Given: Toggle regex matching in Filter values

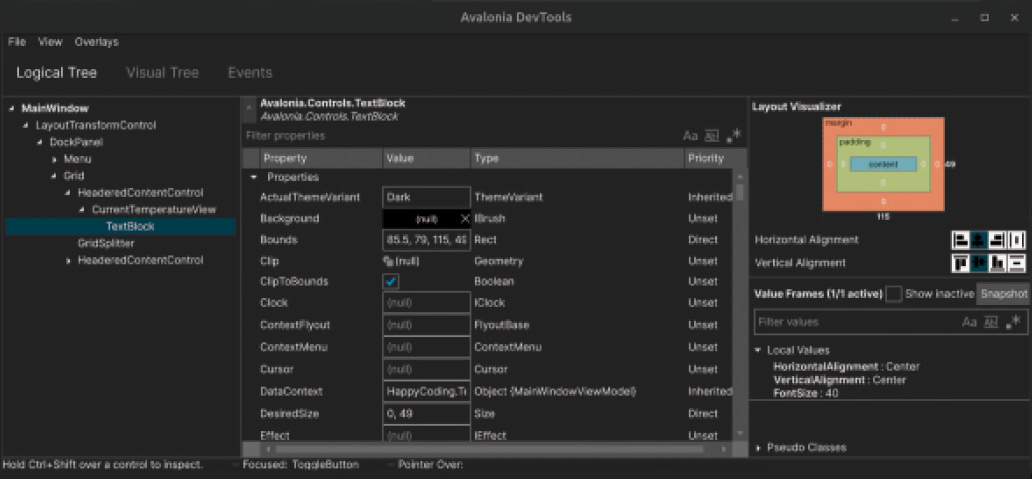Looking at the screenshot, I should tap(1012, 322).
